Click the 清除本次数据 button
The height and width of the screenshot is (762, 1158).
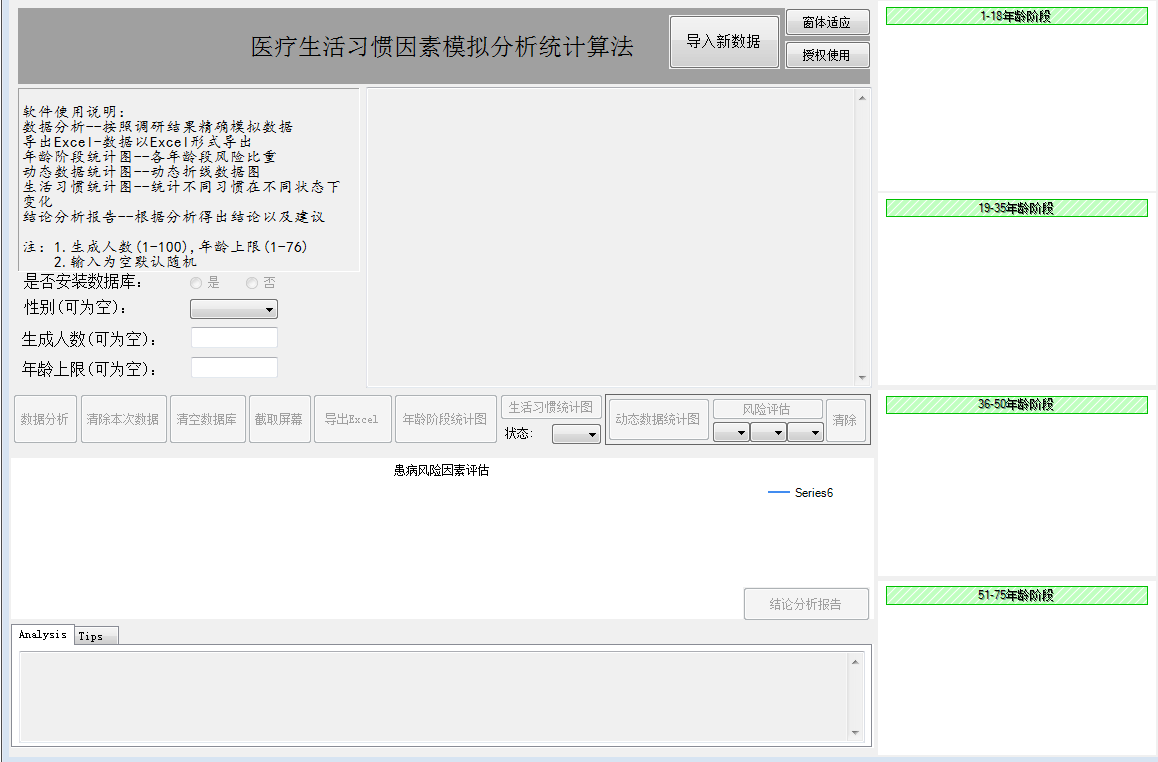[x=123, y=419]
